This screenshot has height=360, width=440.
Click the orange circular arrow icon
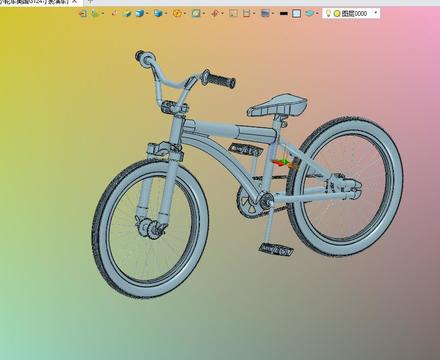pos(177,13)
